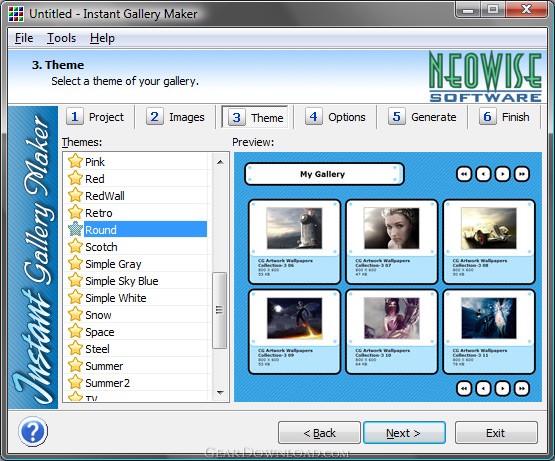Select the Snow theme name
The height and width of the screenshot is (461, 555).
click(98, 315)
